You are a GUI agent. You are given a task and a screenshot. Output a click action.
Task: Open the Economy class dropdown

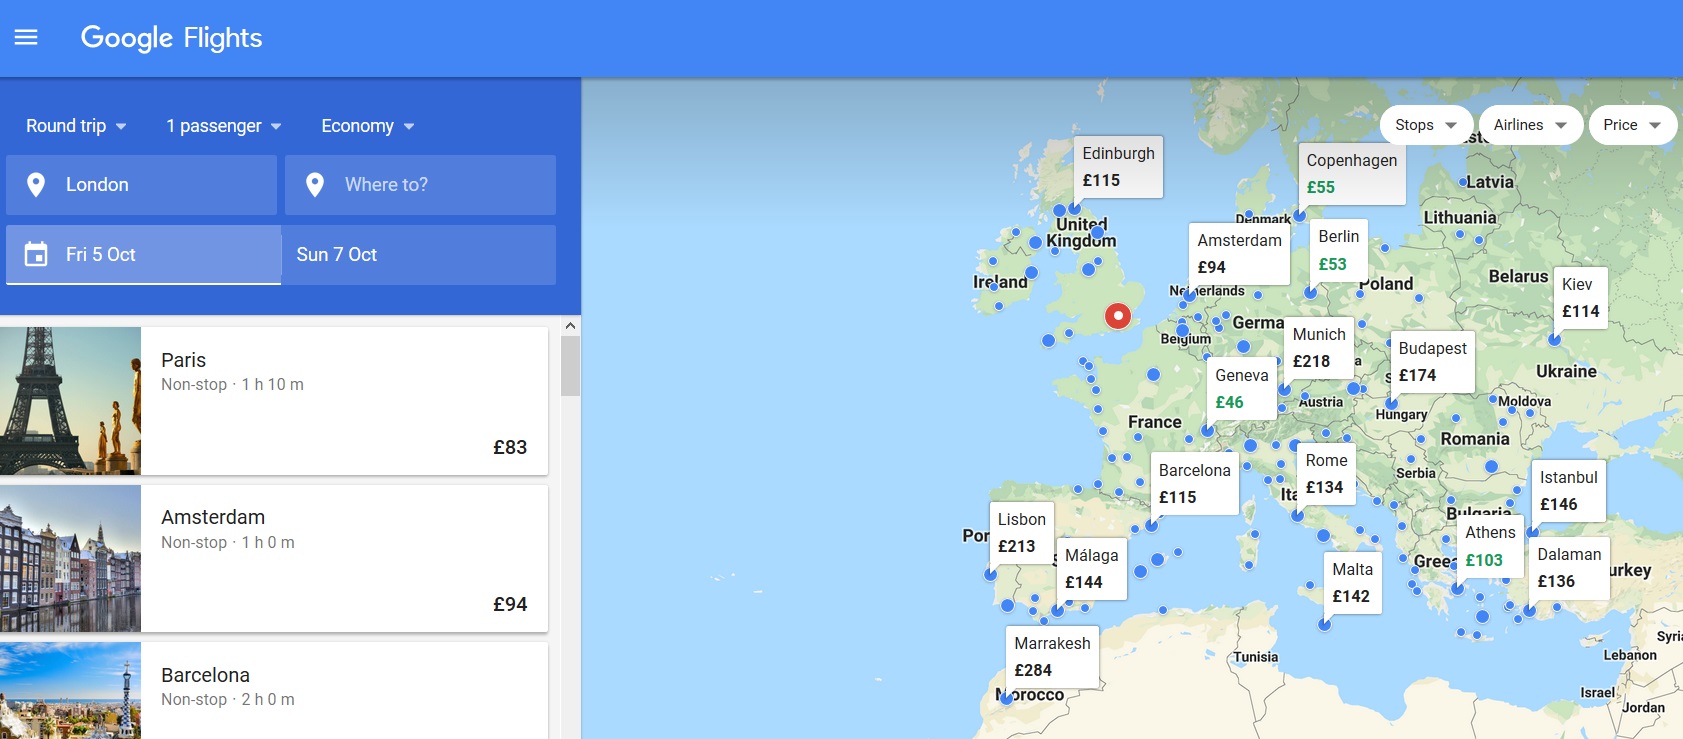point(367,126)
